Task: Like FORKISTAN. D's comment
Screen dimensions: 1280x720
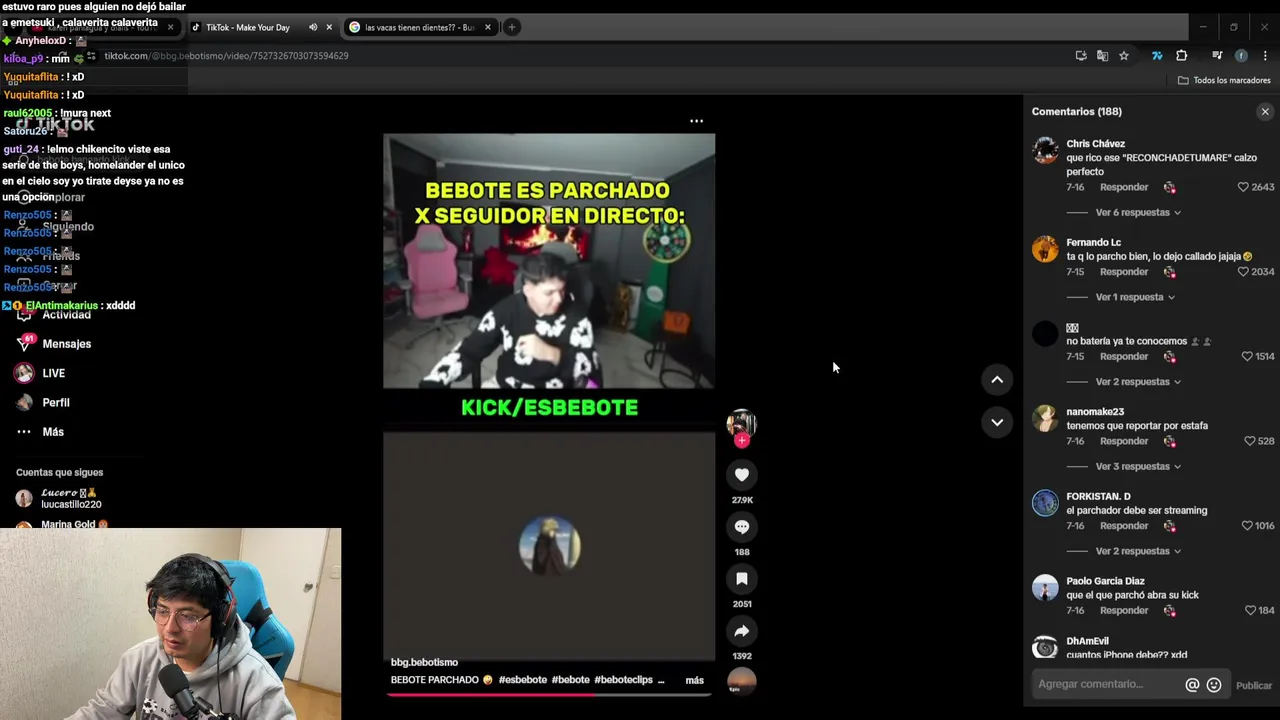Action: [x=1246, y=526]
